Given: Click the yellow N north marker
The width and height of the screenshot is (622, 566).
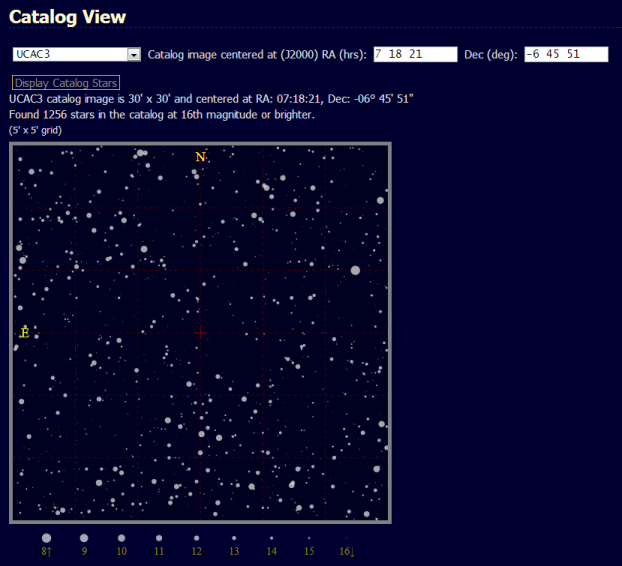Looking at the screenshot, I should tap(200, 157).
